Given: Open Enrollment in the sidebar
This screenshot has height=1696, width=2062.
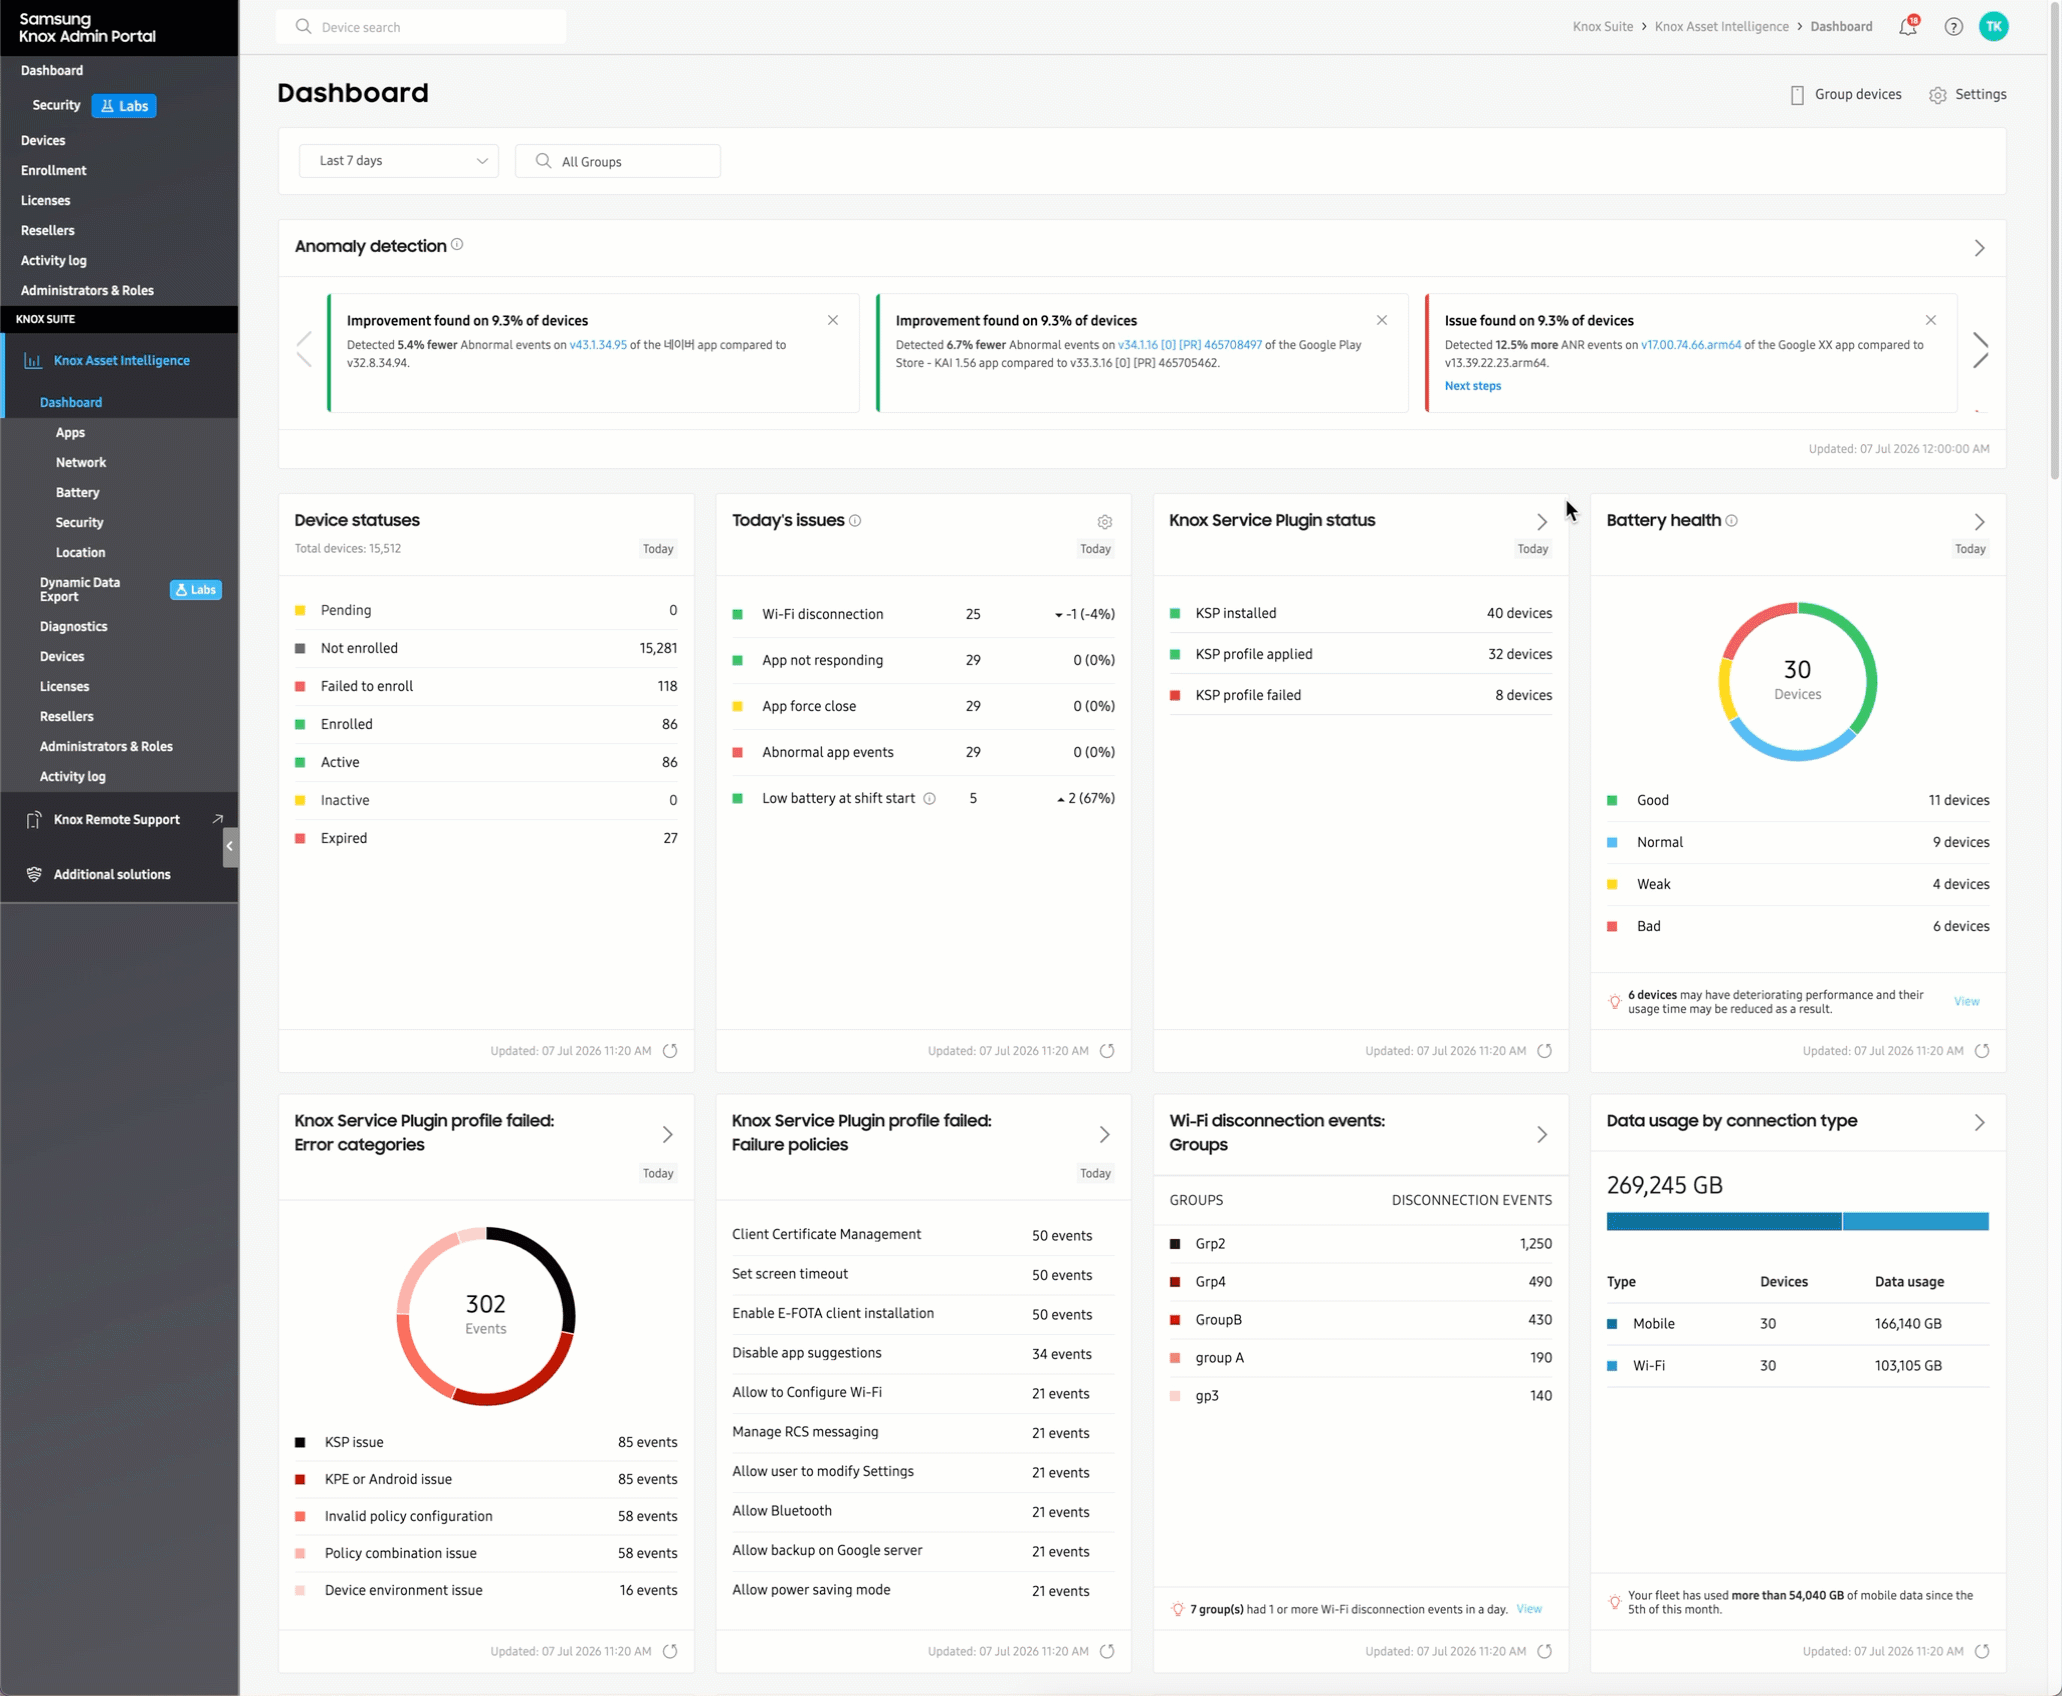Looking at the screenshot, I should pos(54,170).
